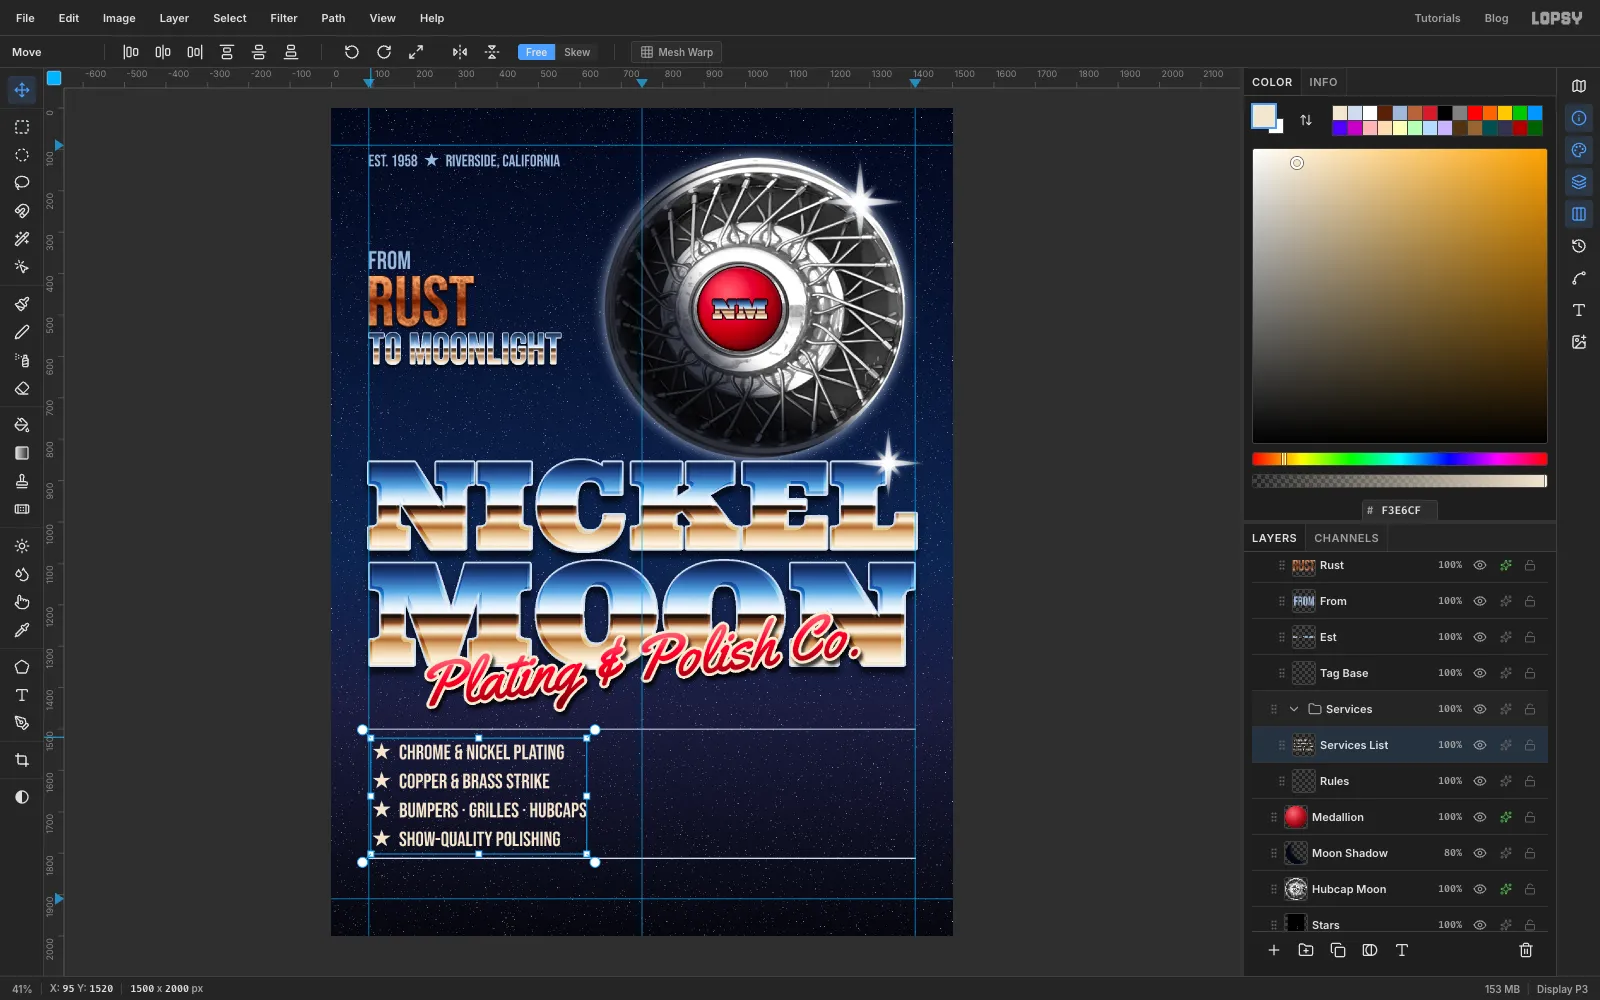The width and height of the screenshot is (1600, 1000).
Task: Delete layer using the trash icon
Action: click(x=1526, y=950)
